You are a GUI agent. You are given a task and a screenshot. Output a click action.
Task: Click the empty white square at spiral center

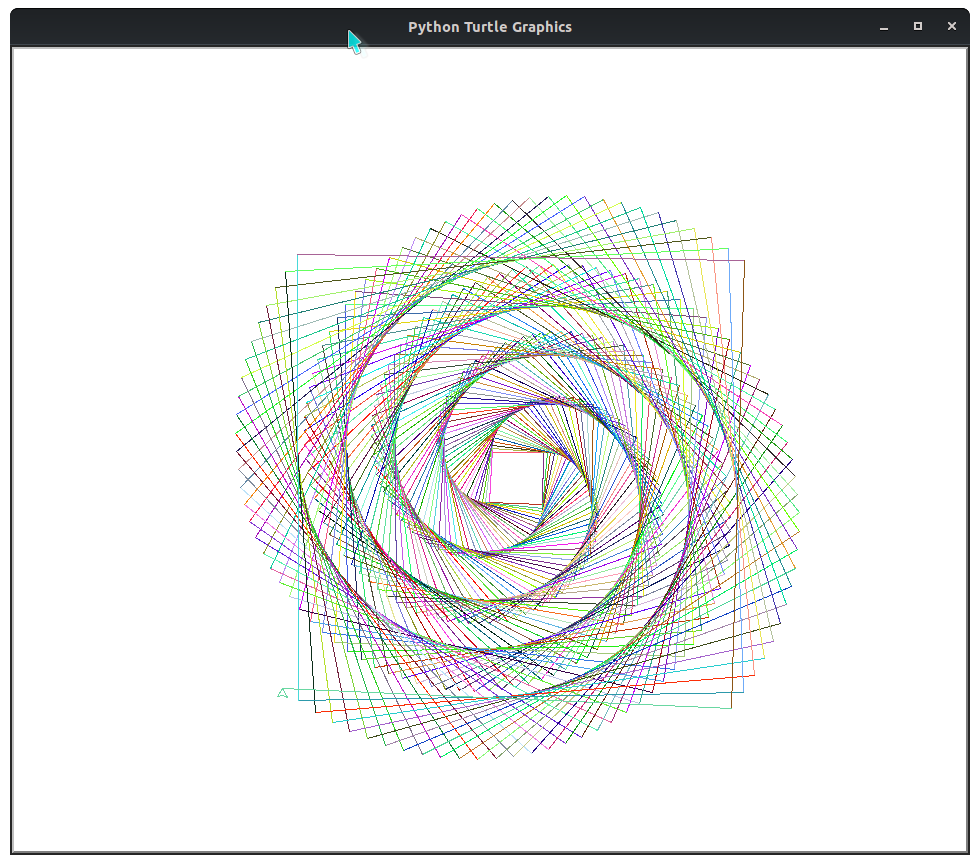pos(517,478)
